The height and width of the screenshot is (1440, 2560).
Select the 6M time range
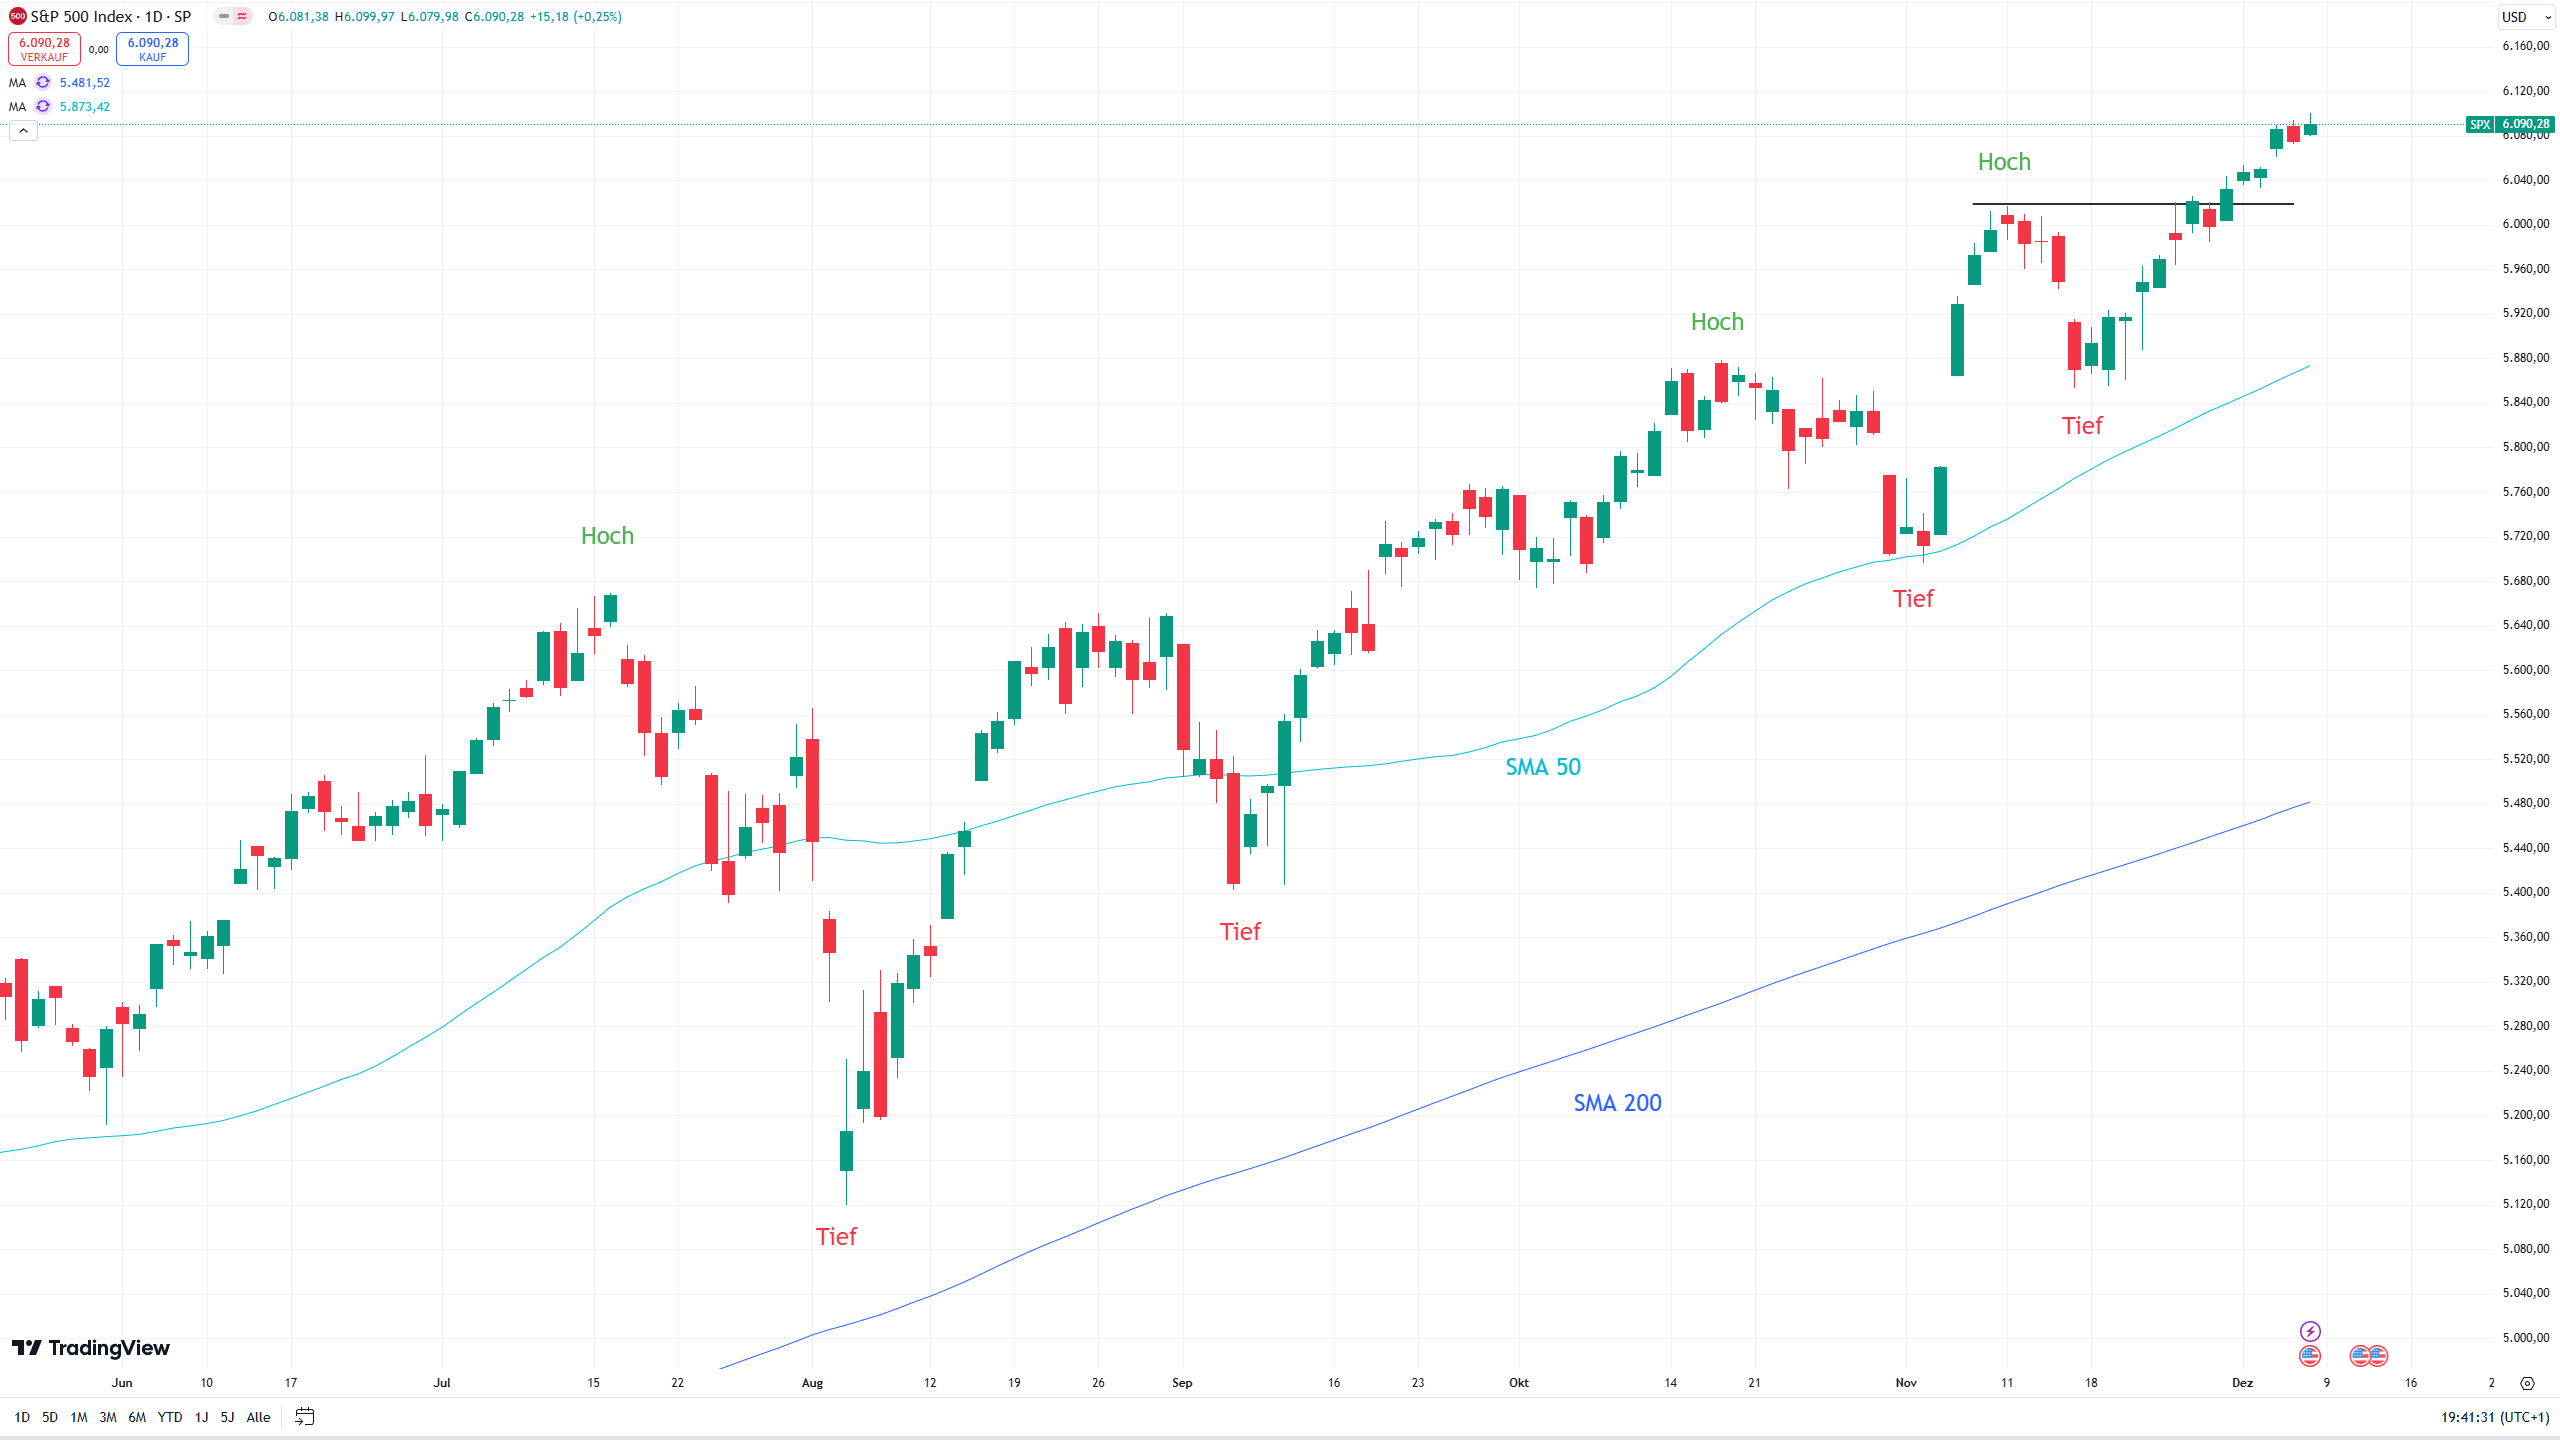click(x=137, y=1417)
